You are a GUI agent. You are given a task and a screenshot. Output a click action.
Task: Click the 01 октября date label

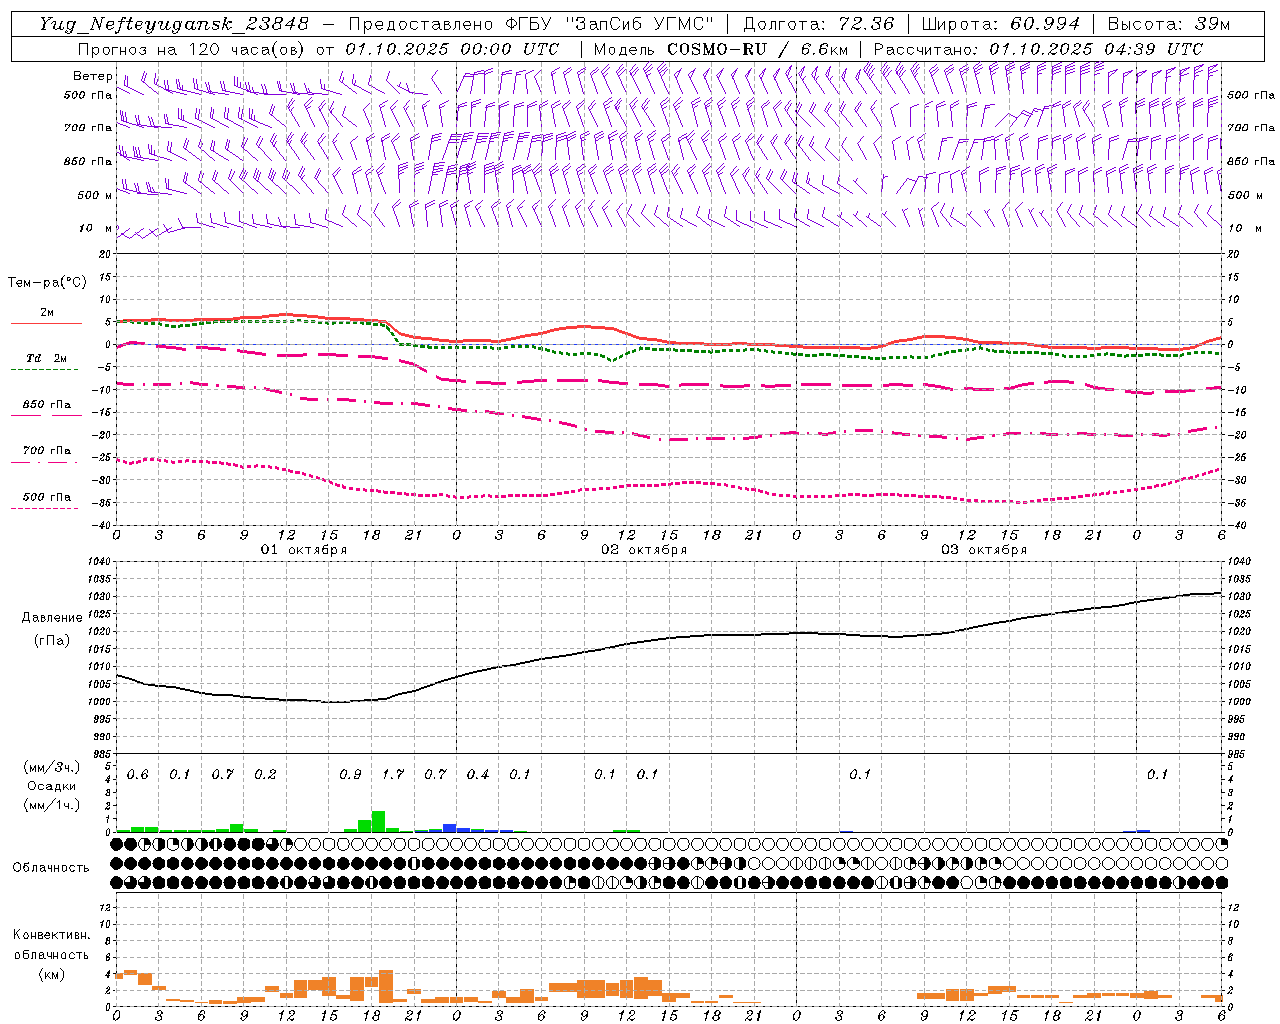(x=304, y=550)
